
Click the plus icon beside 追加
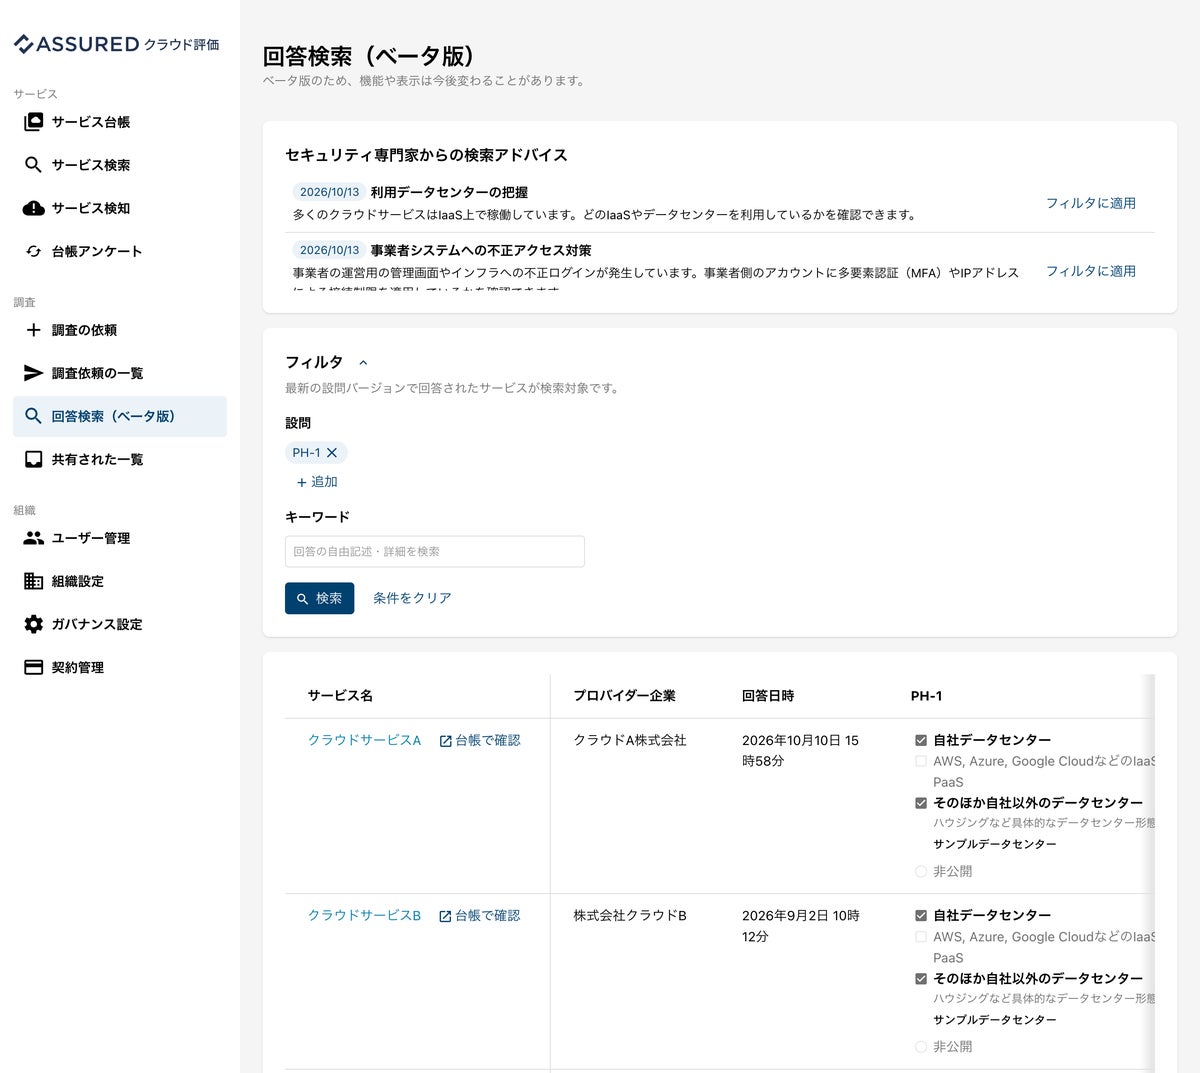pos(301,482)
